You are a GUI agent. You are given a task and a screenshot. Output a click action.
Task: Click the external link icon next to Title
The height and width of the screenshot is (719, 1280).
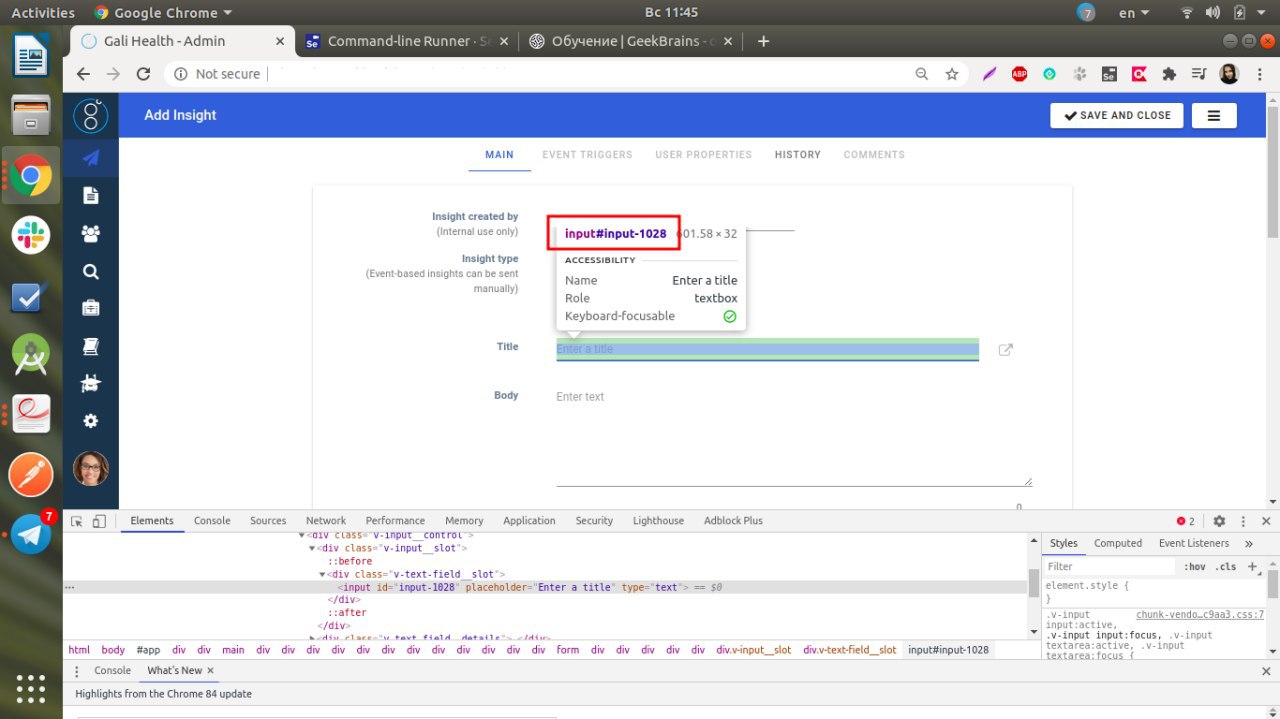(1006, 350)
